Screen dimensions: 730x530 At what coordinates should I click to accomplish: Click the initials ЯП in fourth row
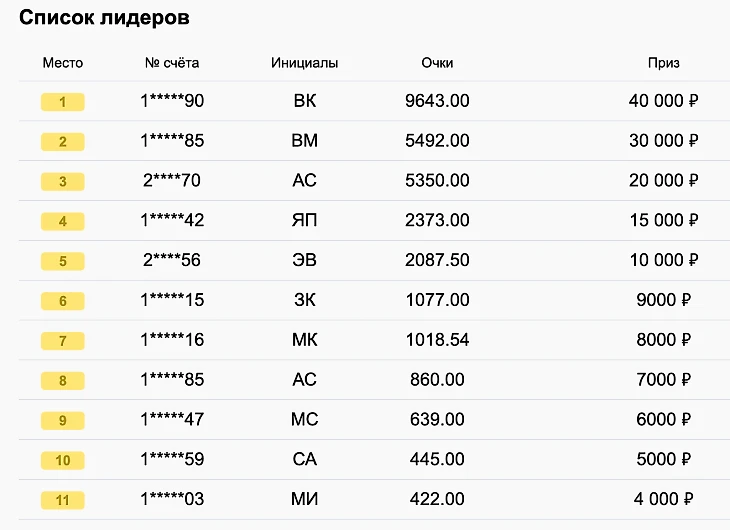tap(304, 220)
